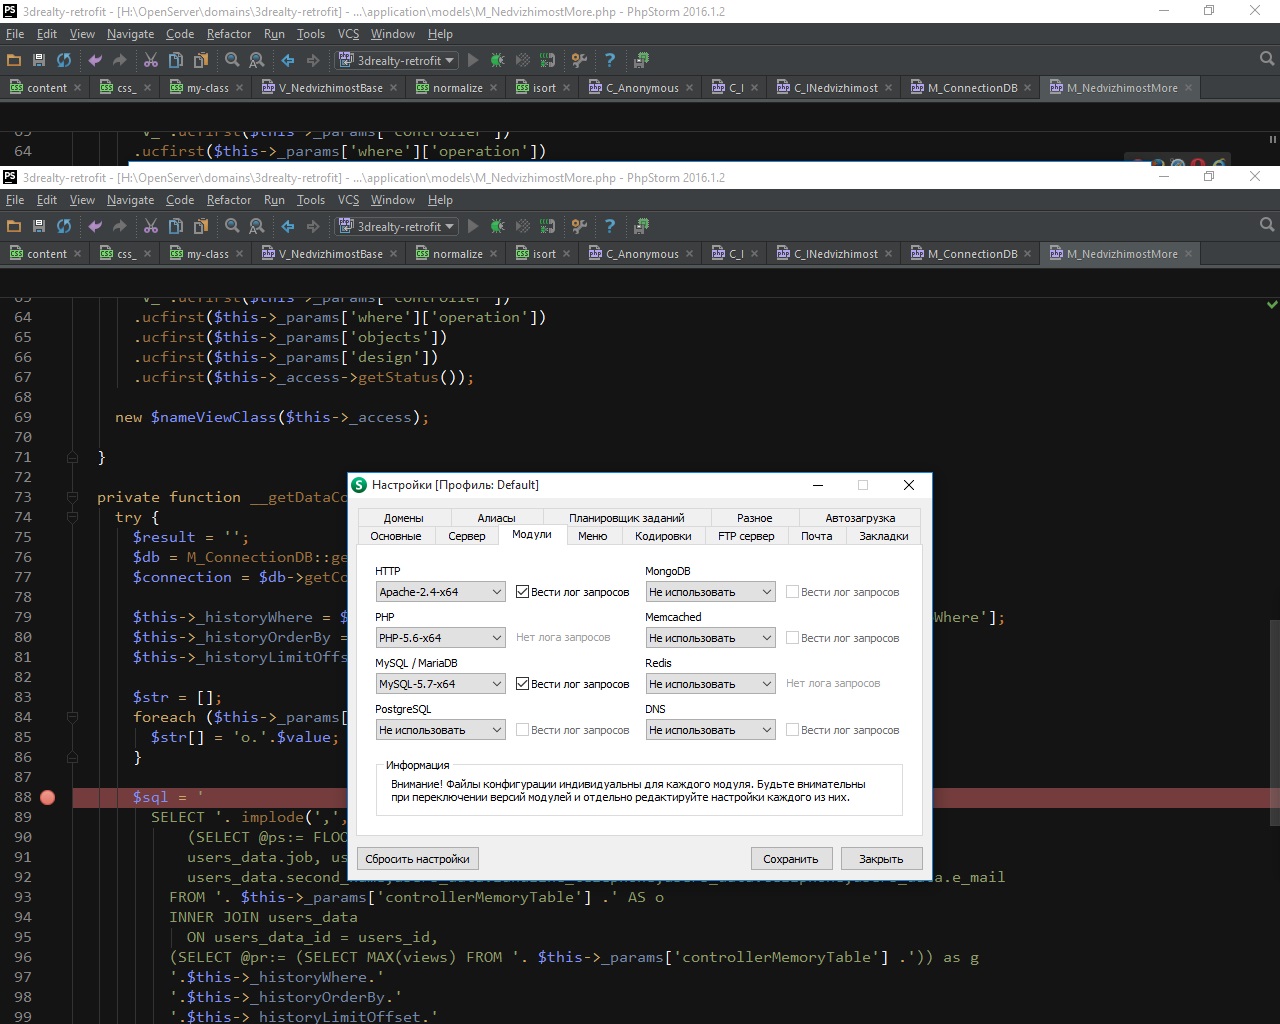Uncheck the HTTP request log checkbox
This screenshot has height=1024, width=1280.
(x=522, y=592)
